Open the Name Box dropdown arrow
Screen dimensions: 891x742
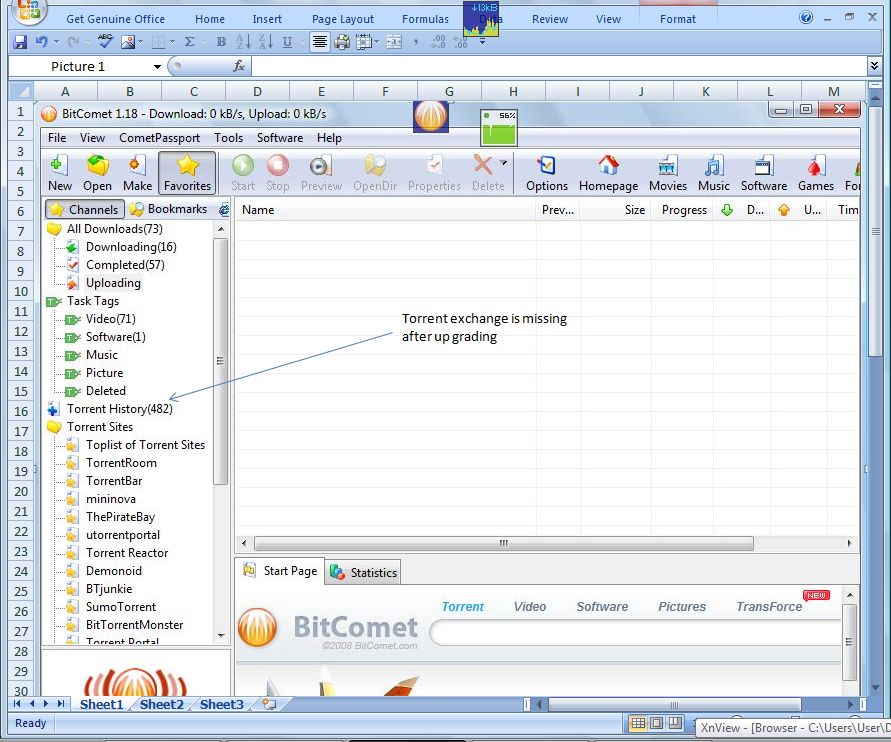pos(157,66)
